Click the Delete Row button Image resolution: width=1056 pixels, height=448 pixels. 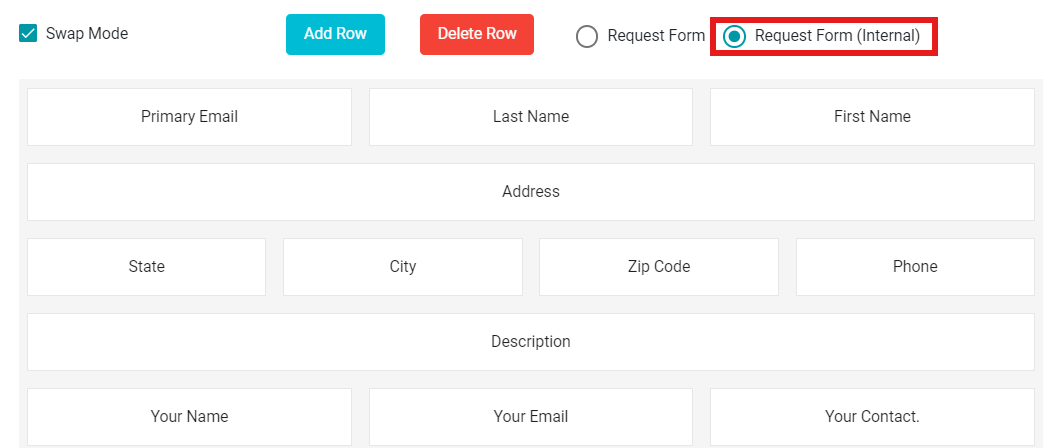click(x=477, y=34)
